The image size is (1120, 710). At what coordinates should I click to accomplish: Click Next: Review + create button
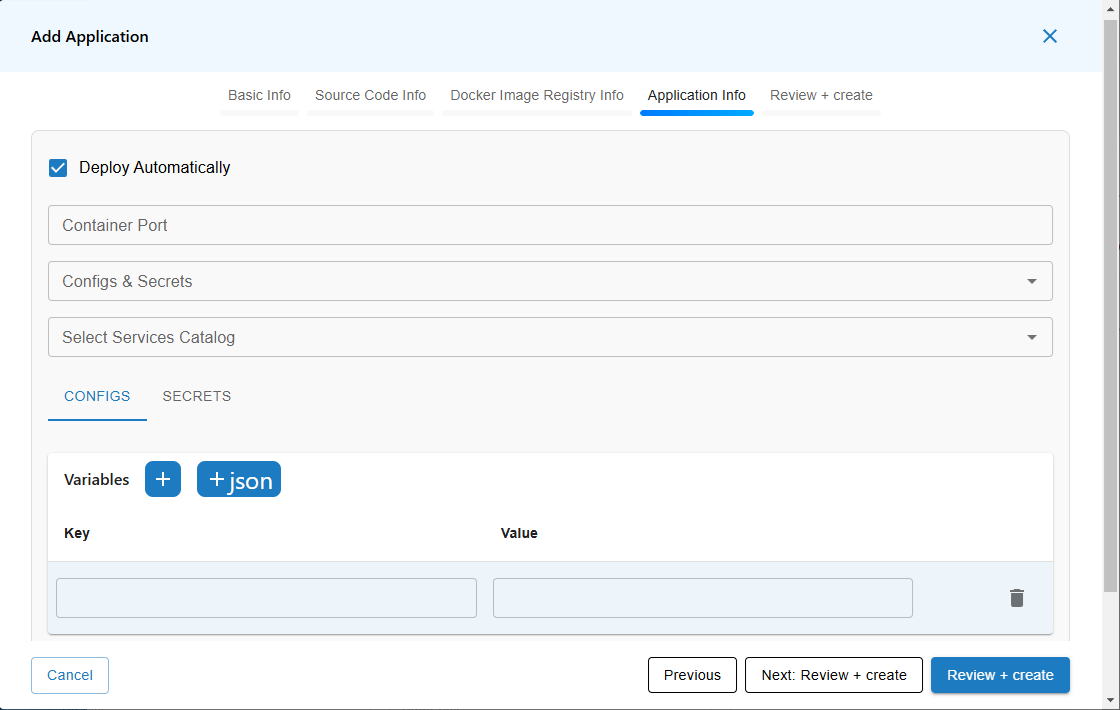834,675
